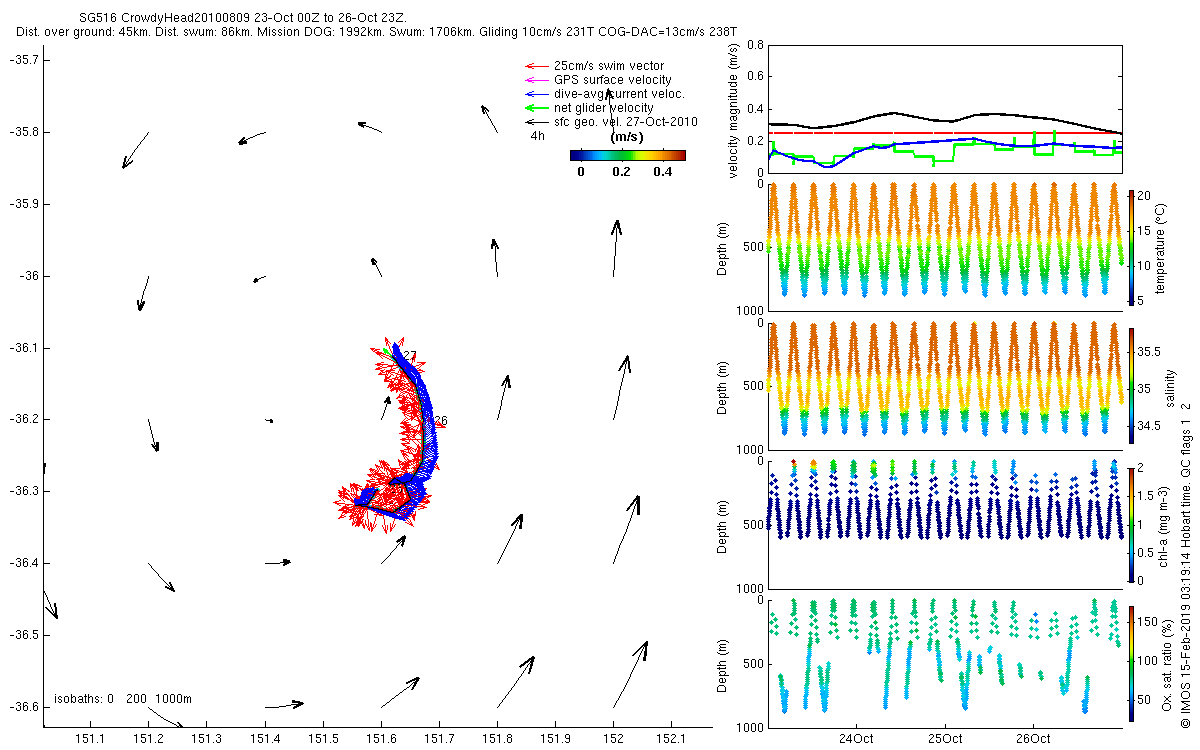Select the 'GPS surface velocity' legend label
Image resolution: width=1200 pixels, height=750 pixels.
(x=612, y=80)
